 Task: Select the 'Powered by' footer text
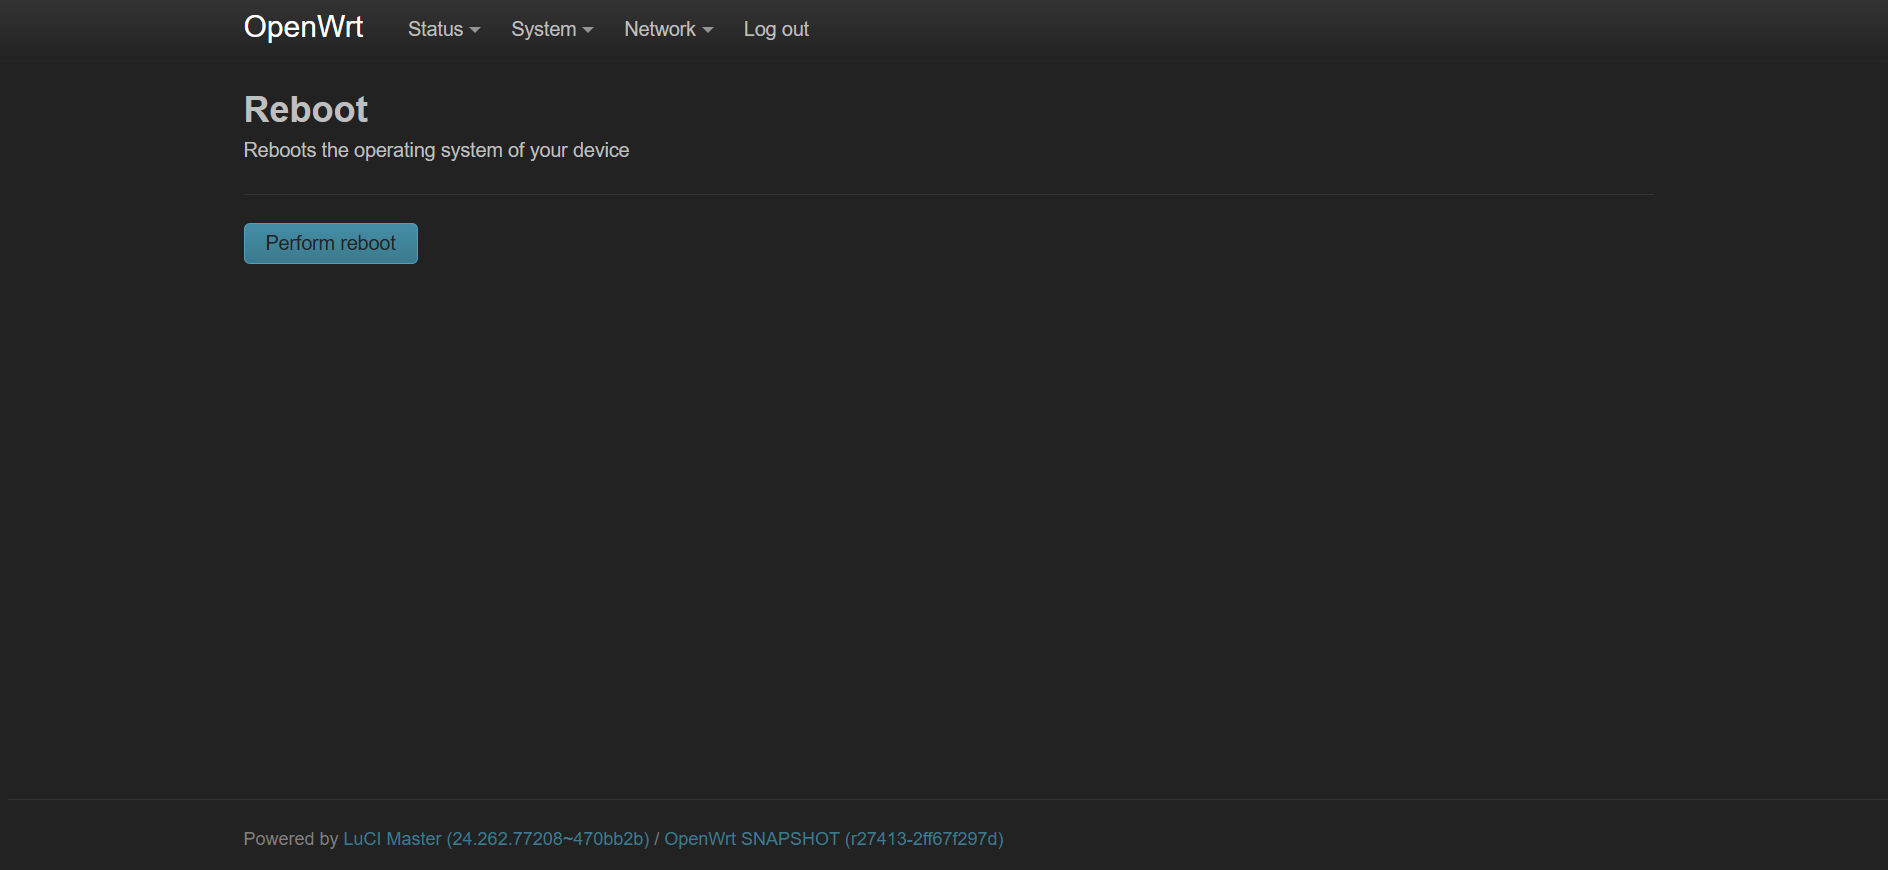pyautogui.click(x=291, y=839)
